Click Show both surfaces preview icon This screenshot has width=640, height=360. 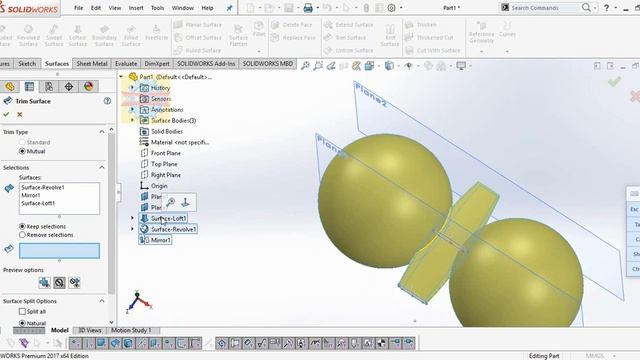pyautogui.click(x=74, y=282)
